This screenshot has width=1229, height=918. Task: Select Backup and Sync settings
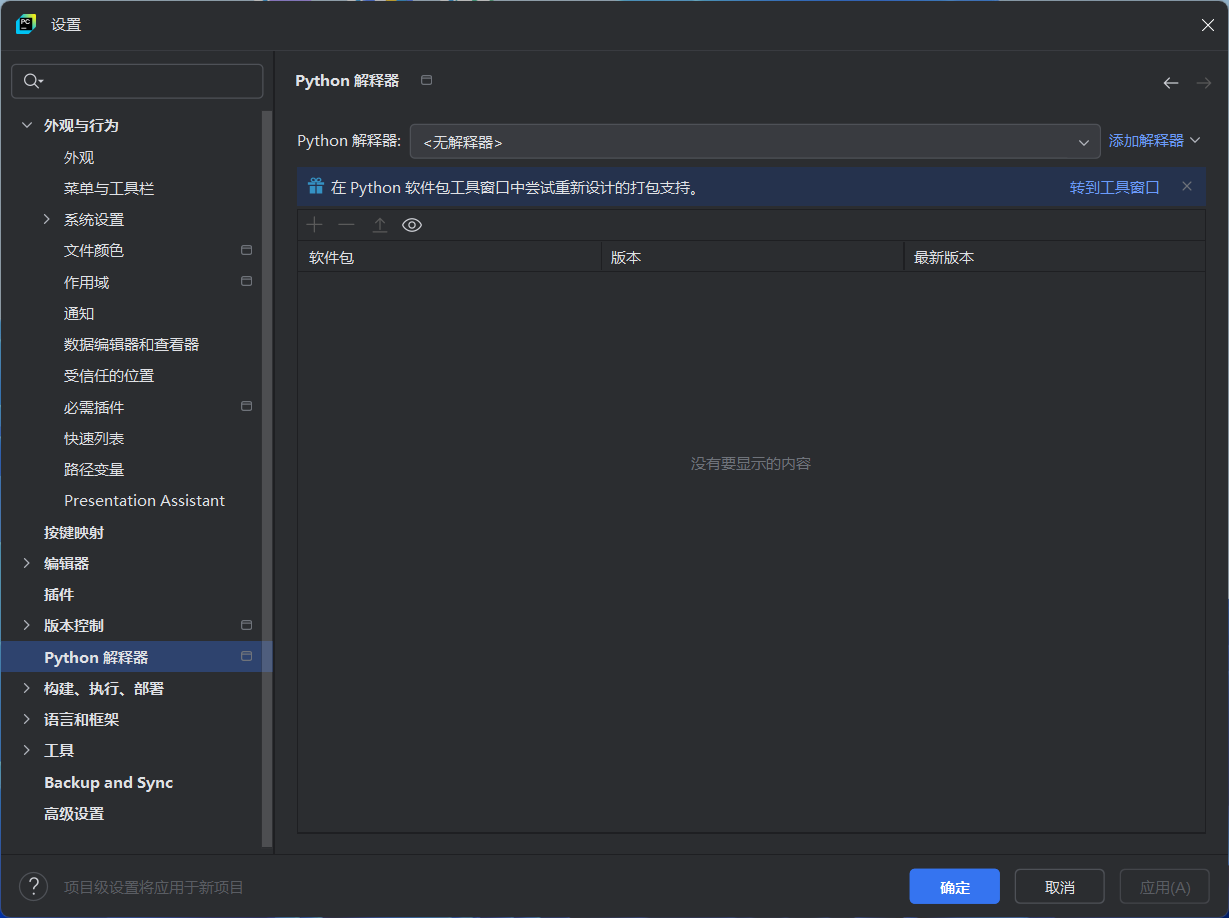pyautogui.click(x=108, y=782)
